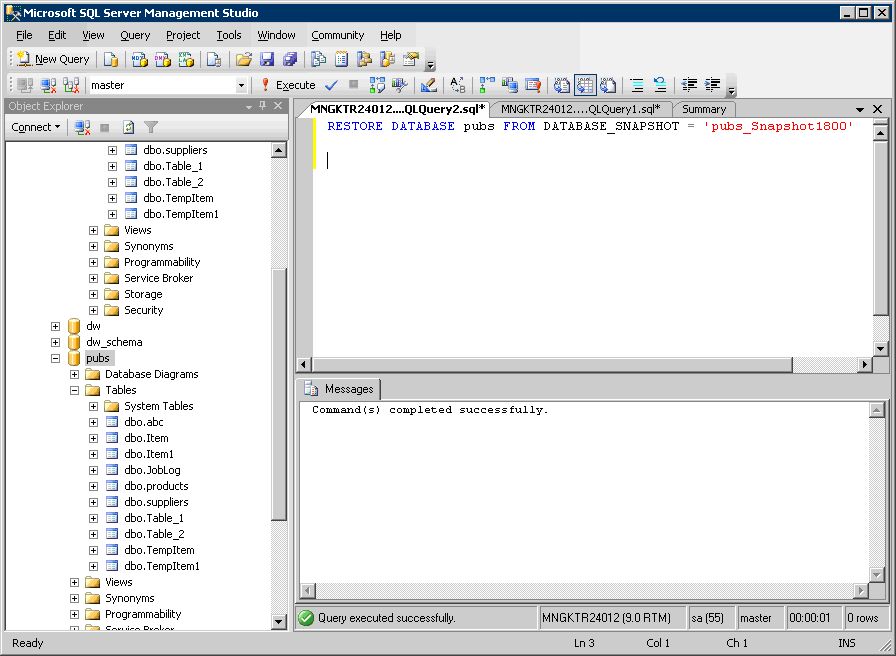Click the Save All icon
896x656 pixels.
point(290,59)
